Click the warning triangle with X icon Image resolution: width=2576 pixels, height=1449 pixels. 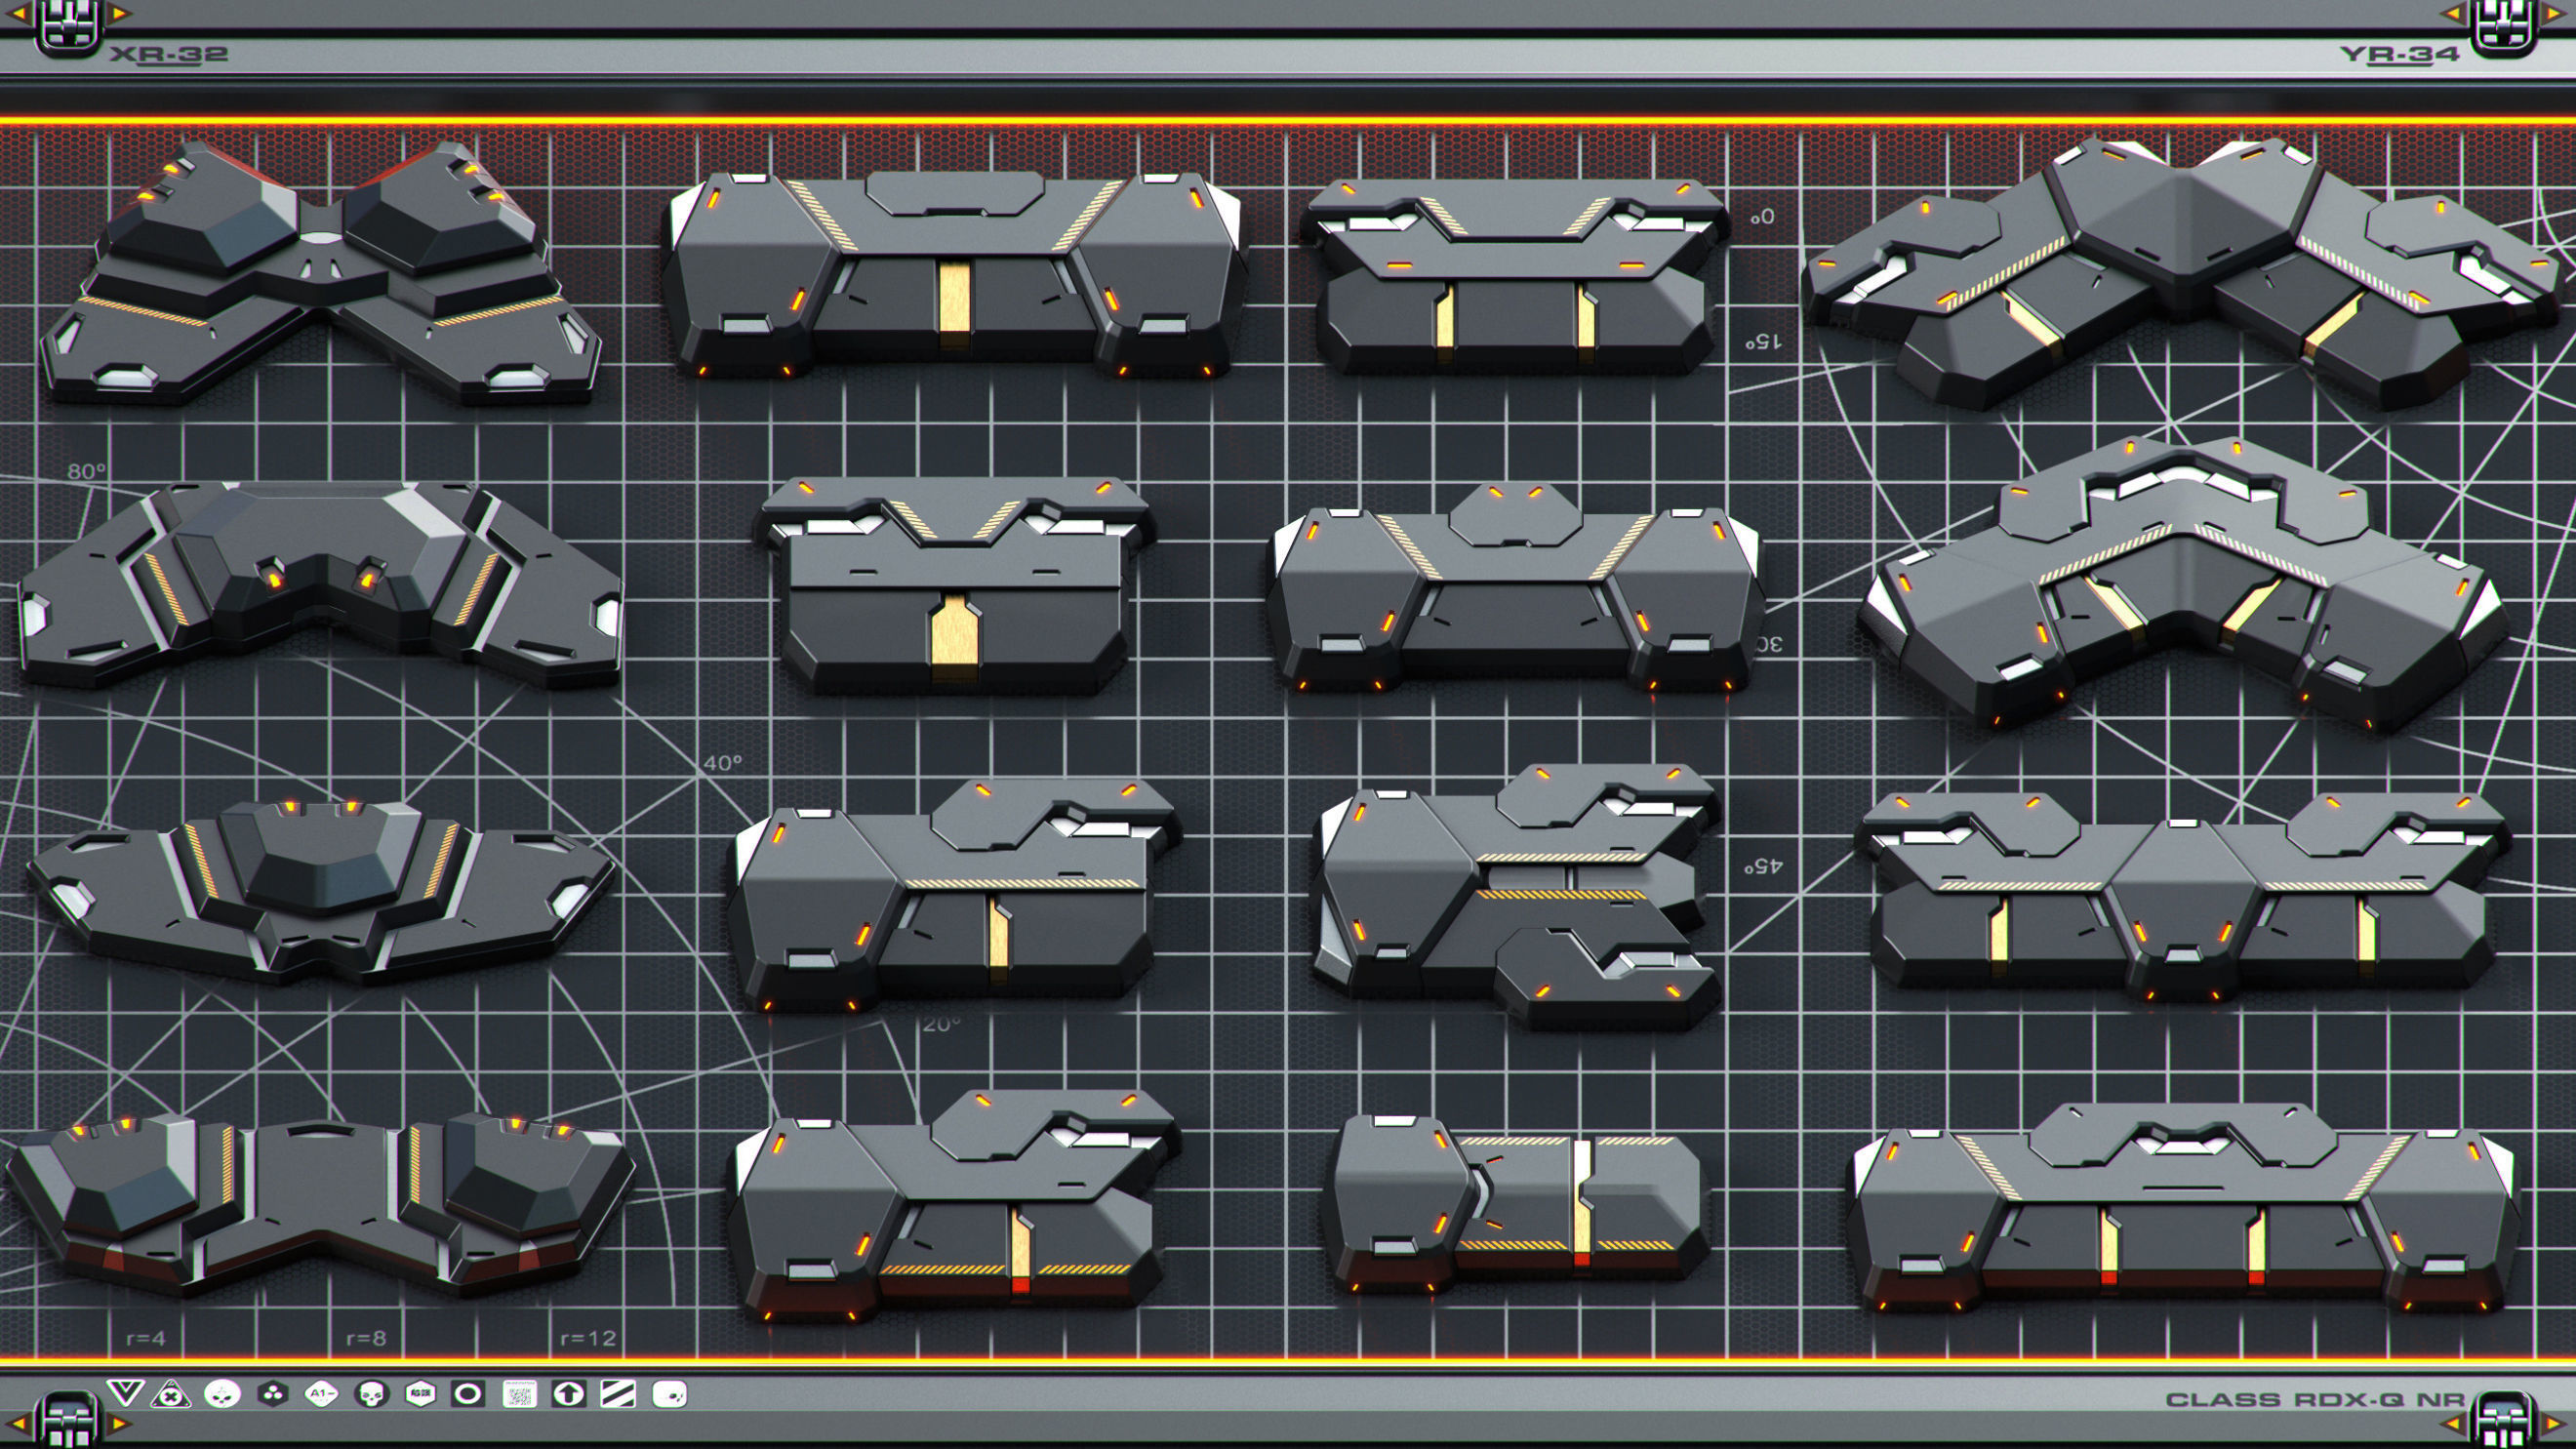click(170, 1395)
